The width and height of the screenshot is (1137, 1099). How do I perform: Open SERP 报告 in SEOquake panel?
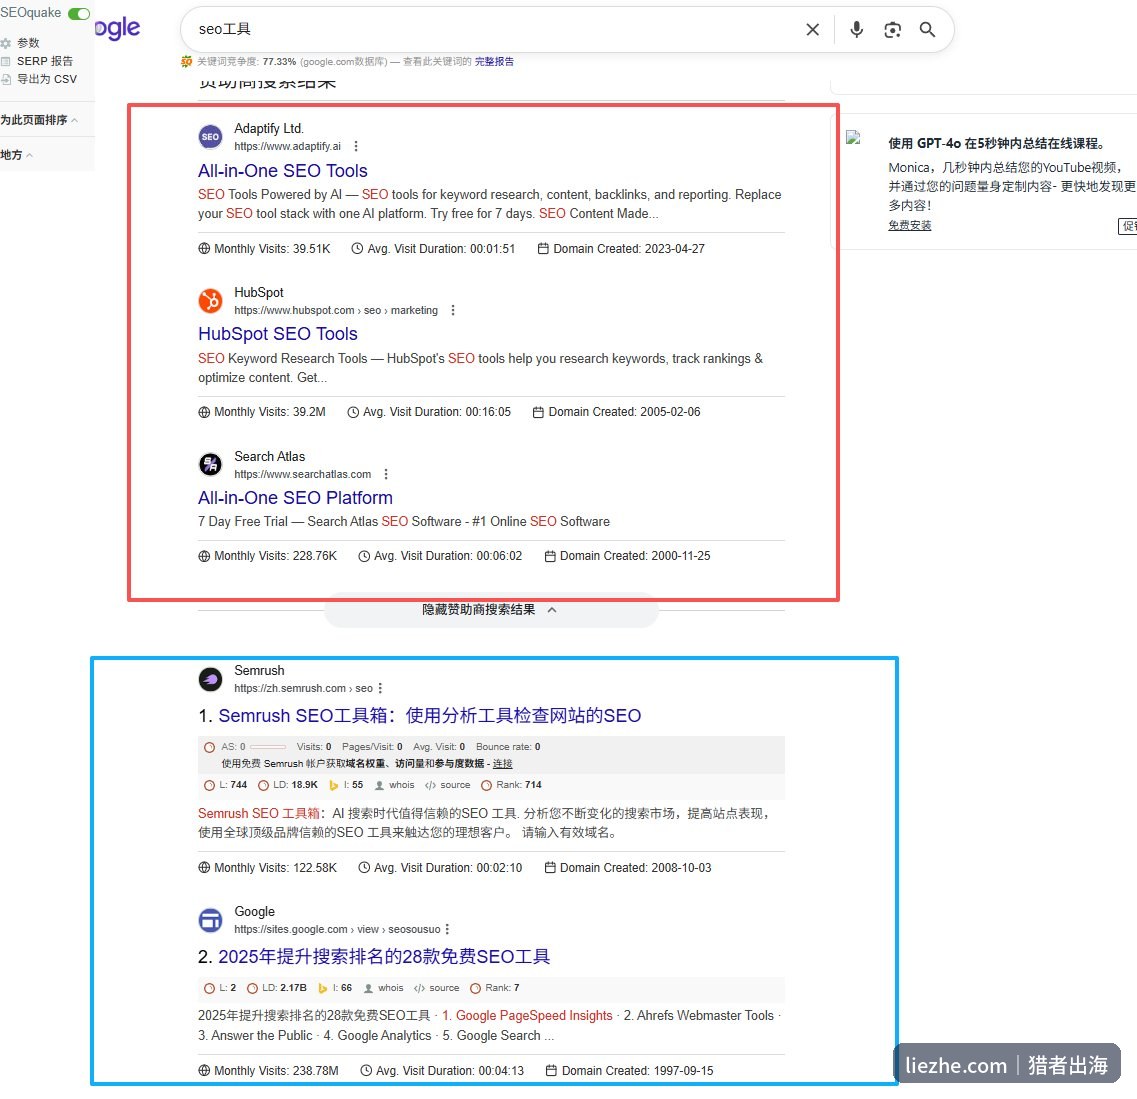pyautogui.click(x=44, y=61)
